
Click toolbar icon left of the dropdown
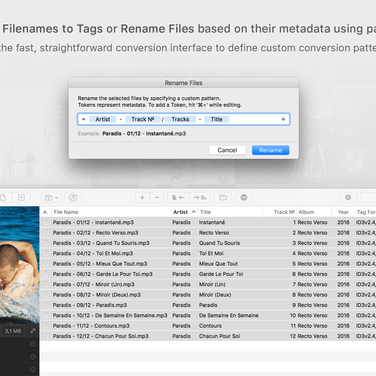tap(21, 197)
